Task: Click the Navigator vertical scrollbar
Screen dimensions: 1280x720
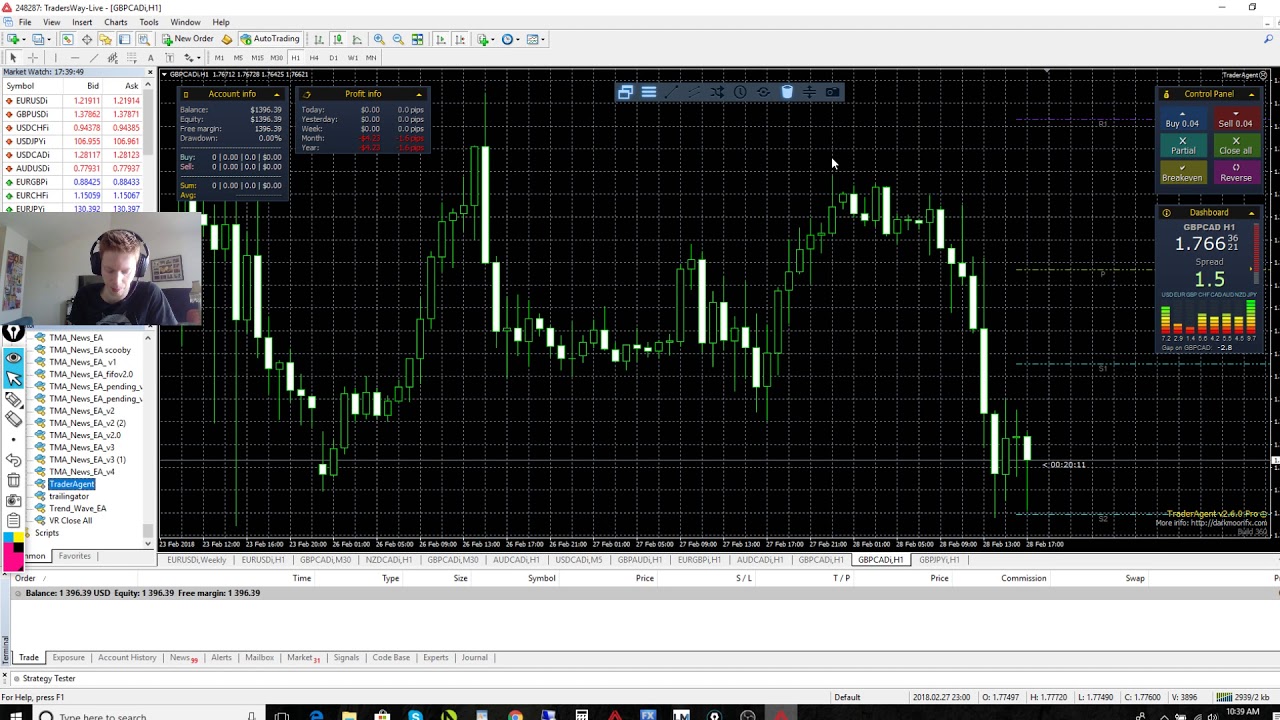Action: click(148, 440)
